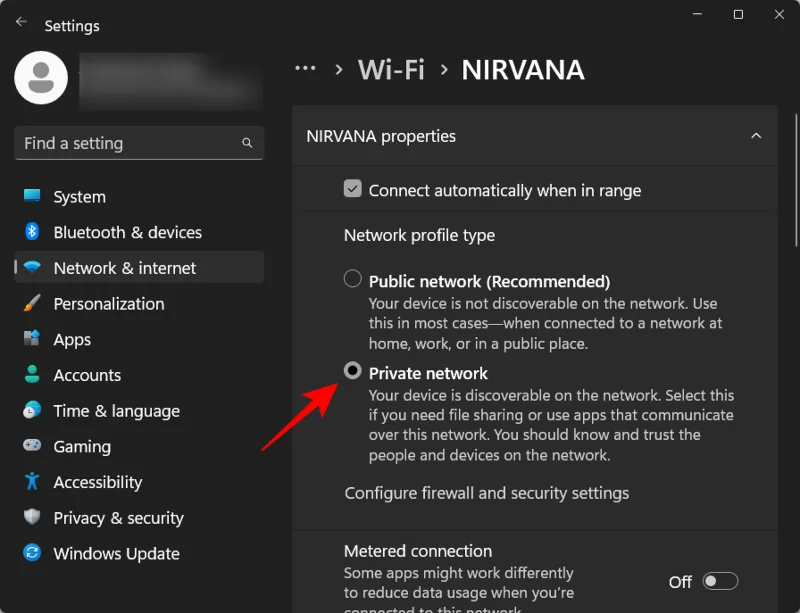Screen dimensions: 800x613
Task: Click the NIRVANA breadcrumb title
Action: pyautogui.click(x=523, y=69)
